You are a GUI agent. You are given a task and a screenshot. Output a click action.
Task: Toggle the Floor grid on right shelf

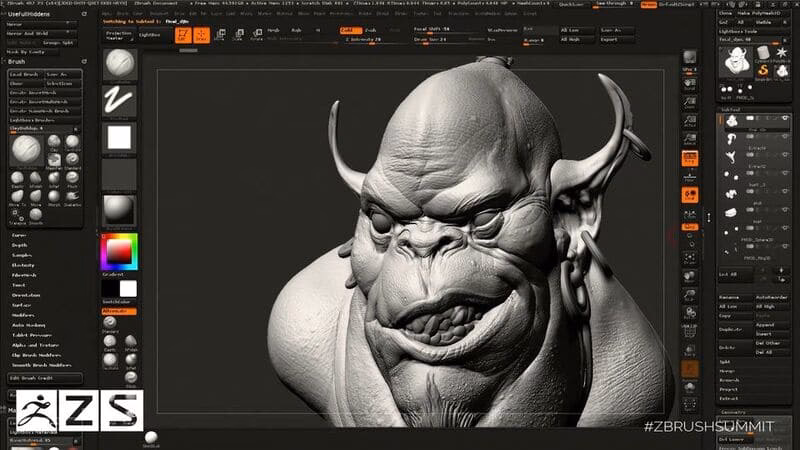click(690, 177)
